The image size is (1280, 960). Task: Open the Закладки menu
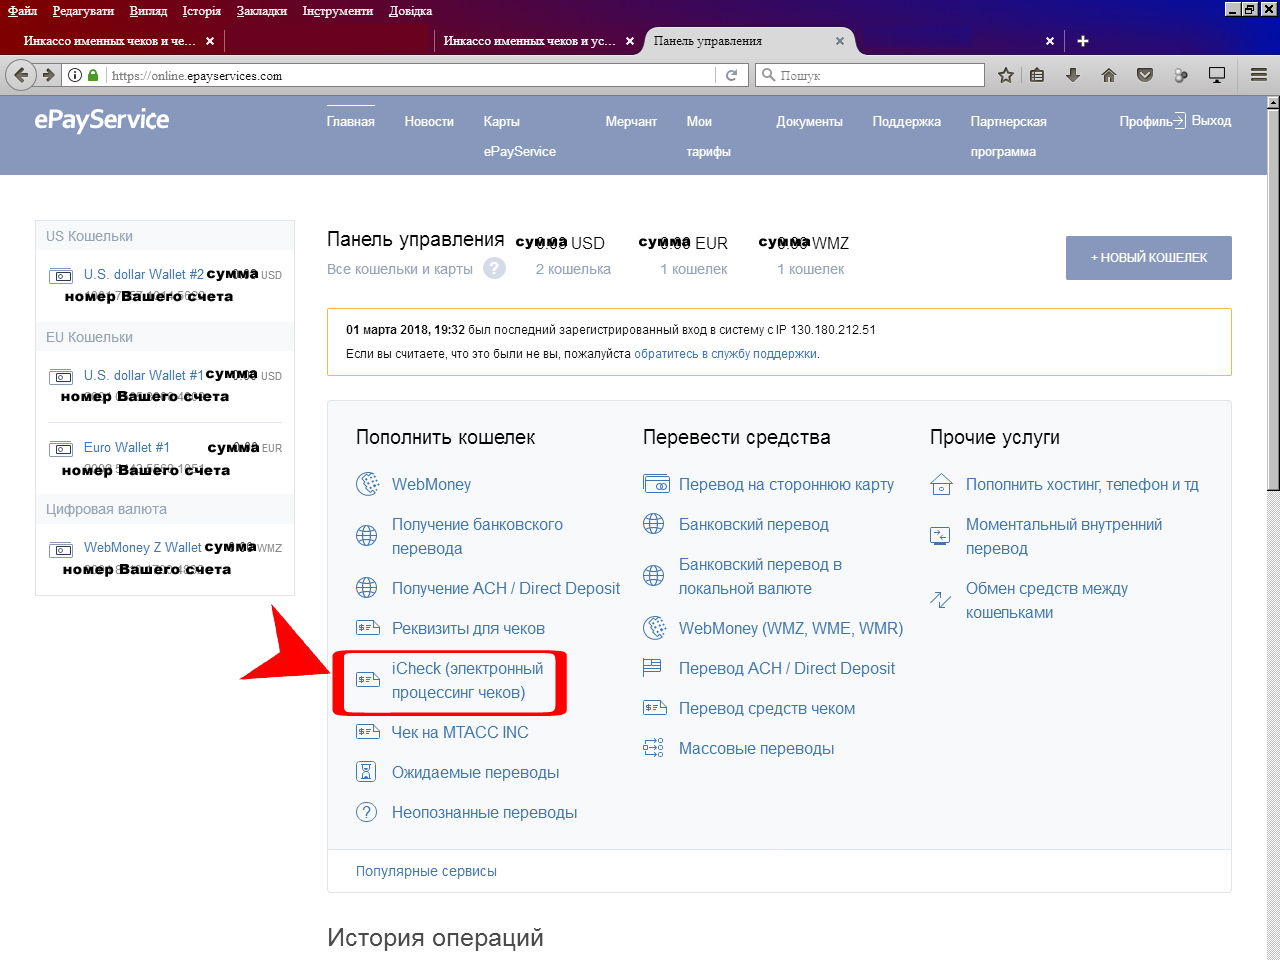(x=262, y=11)
